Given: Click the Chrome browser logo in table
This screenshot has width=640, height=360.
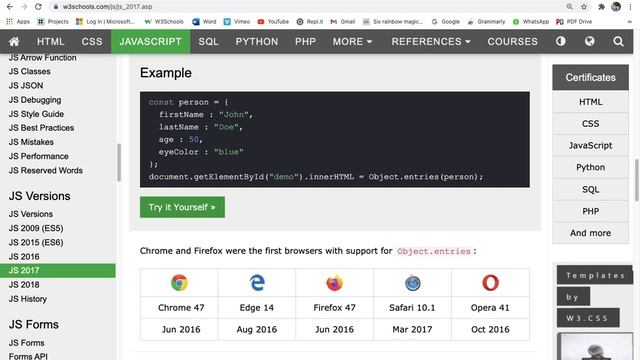Looking at the screenshot, I should click(180, 282).
